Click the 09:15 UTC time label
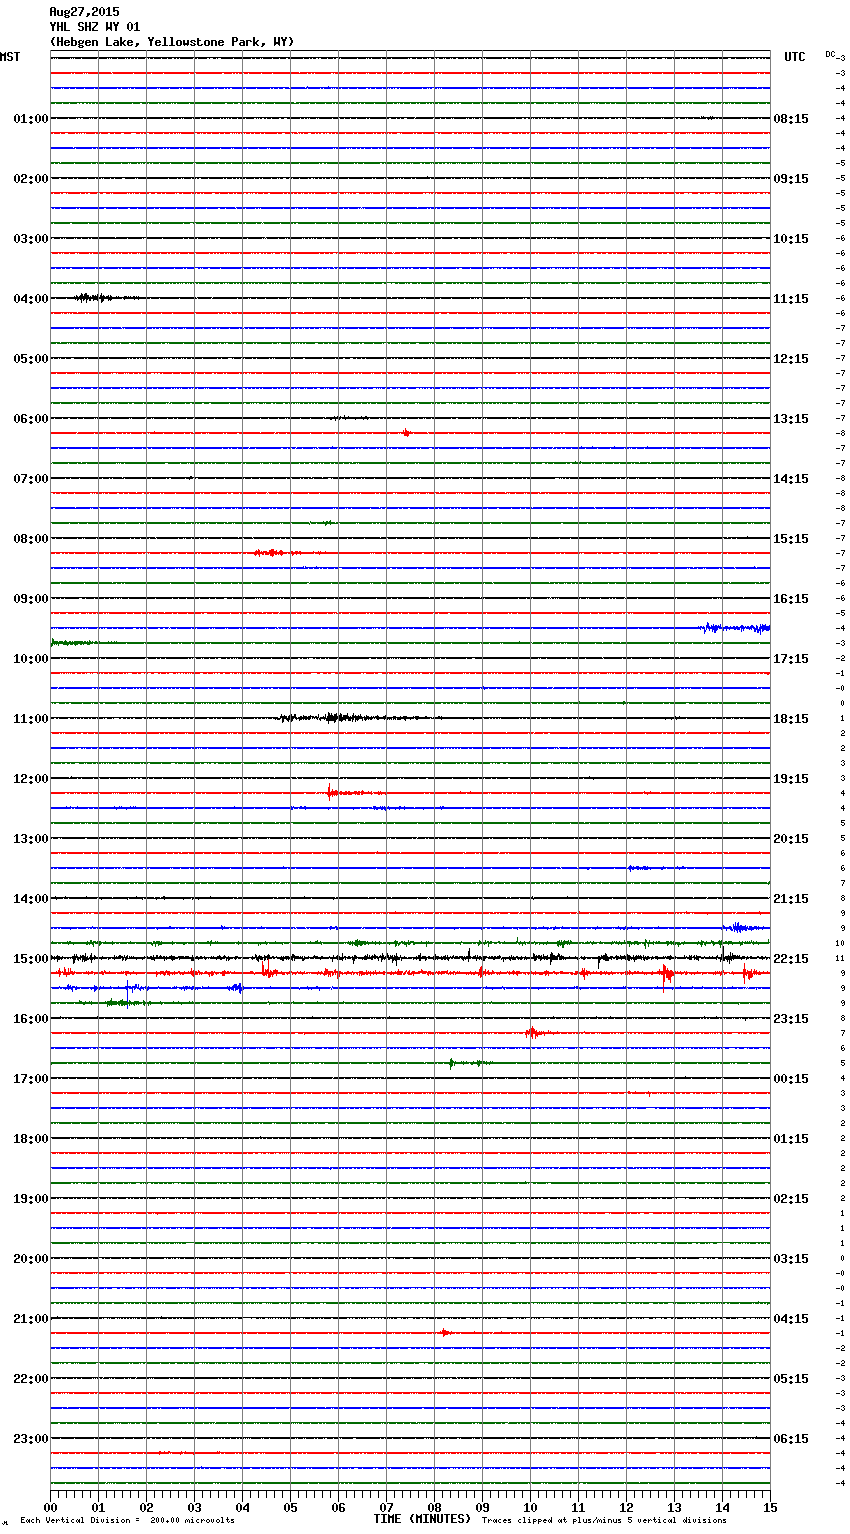Image resolution: width=850 pixels, height=1534 pixels. (791, 179)
